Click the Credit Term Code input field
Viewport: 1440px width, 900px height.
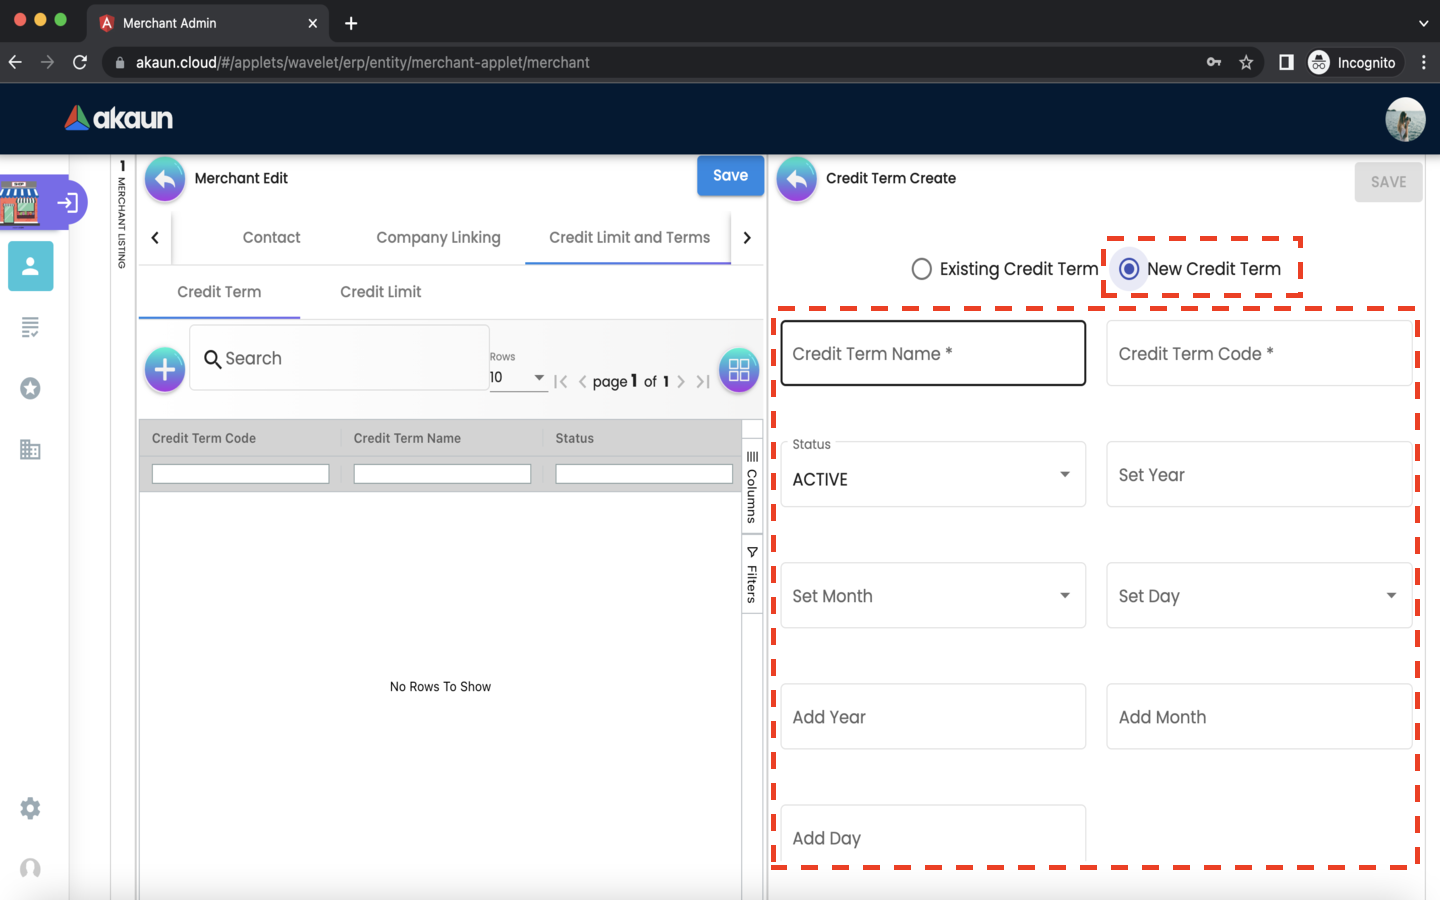coord(1258,354)
